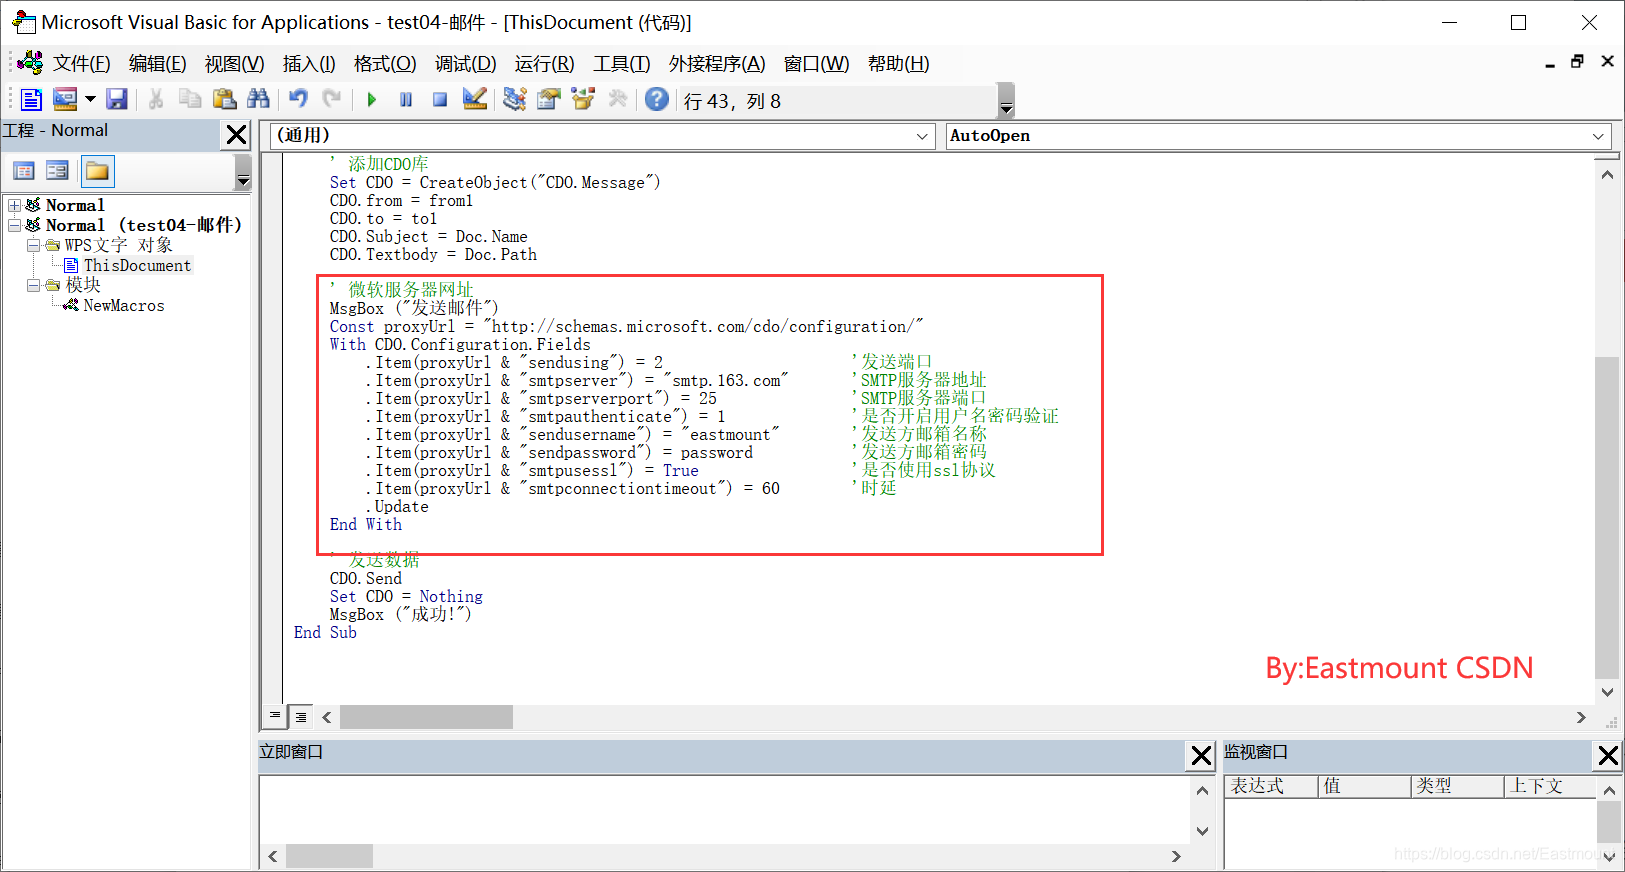
Task: Close the 工程 - Normal project panel
Action: pyautogui.click(x=236, y=135)
